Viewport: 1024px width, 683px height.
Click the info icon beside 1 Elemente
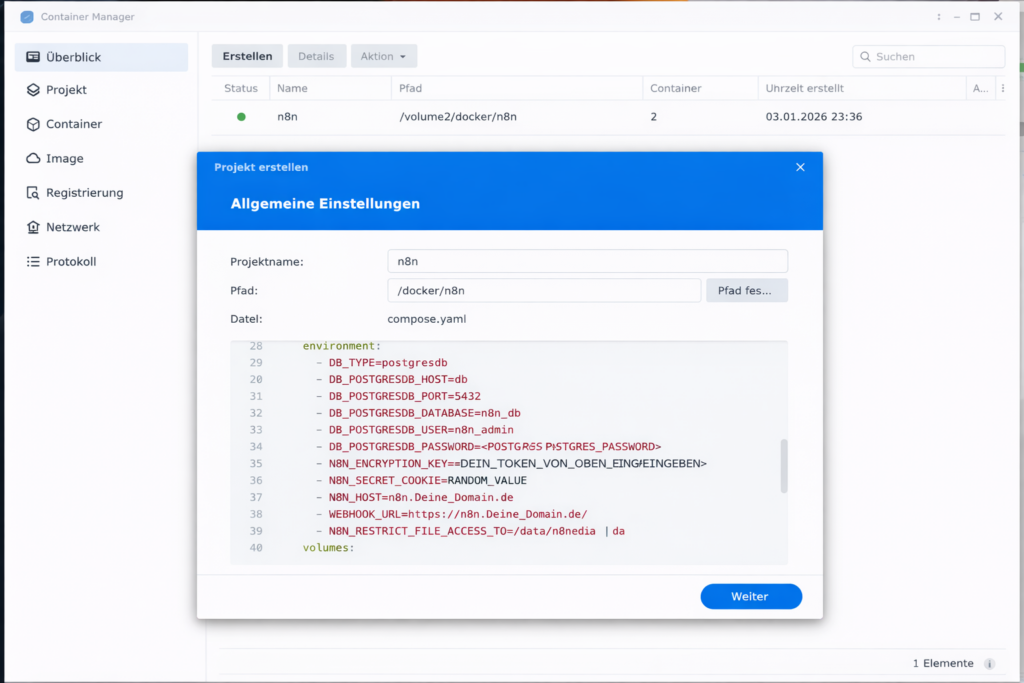click(989, 664)
